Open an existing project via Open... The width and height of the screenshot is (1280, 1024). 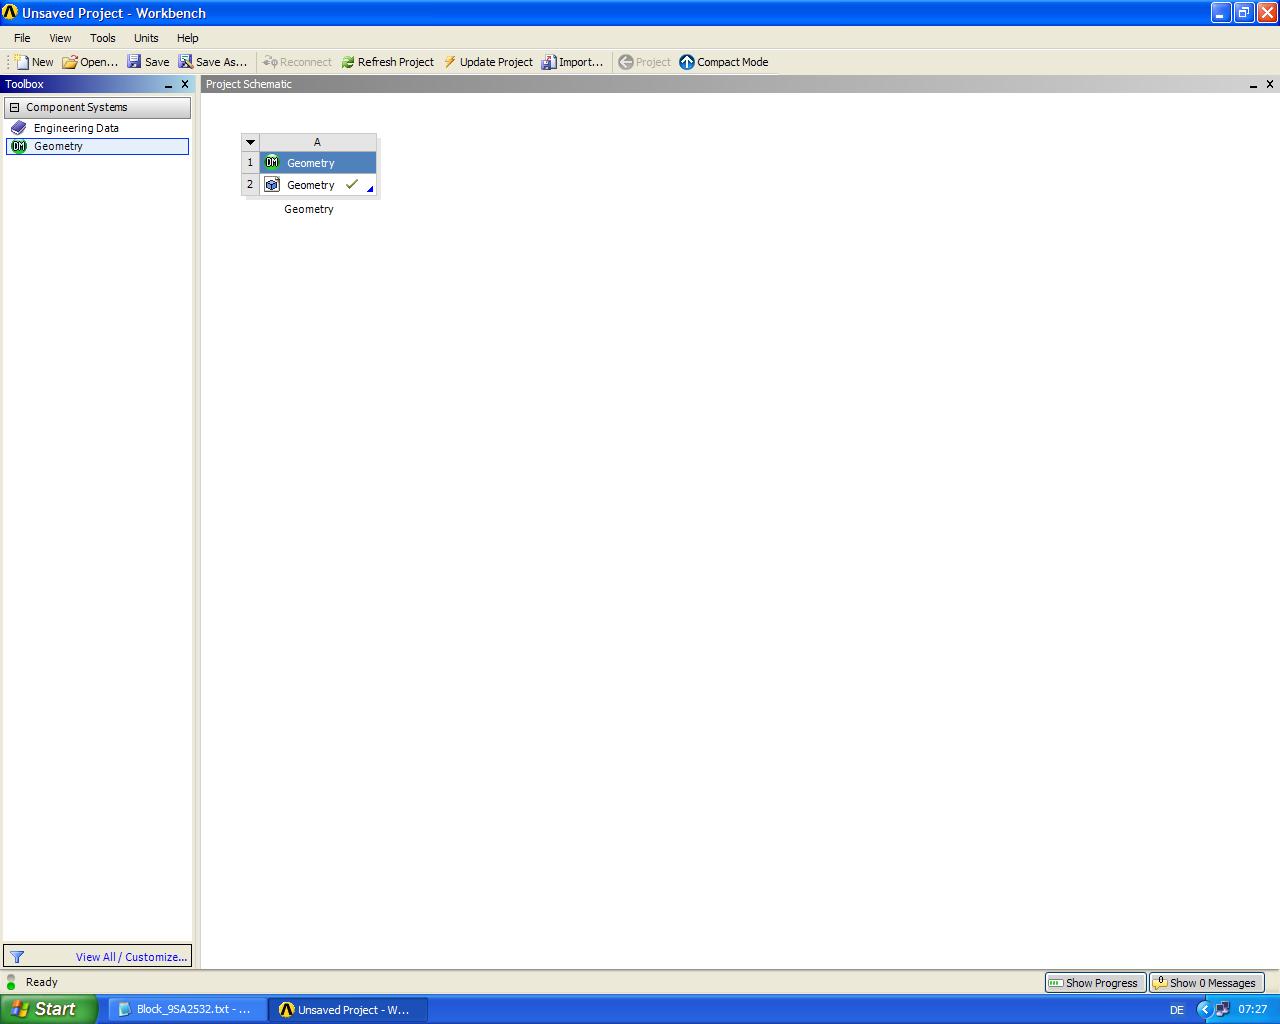click(90, 62)
